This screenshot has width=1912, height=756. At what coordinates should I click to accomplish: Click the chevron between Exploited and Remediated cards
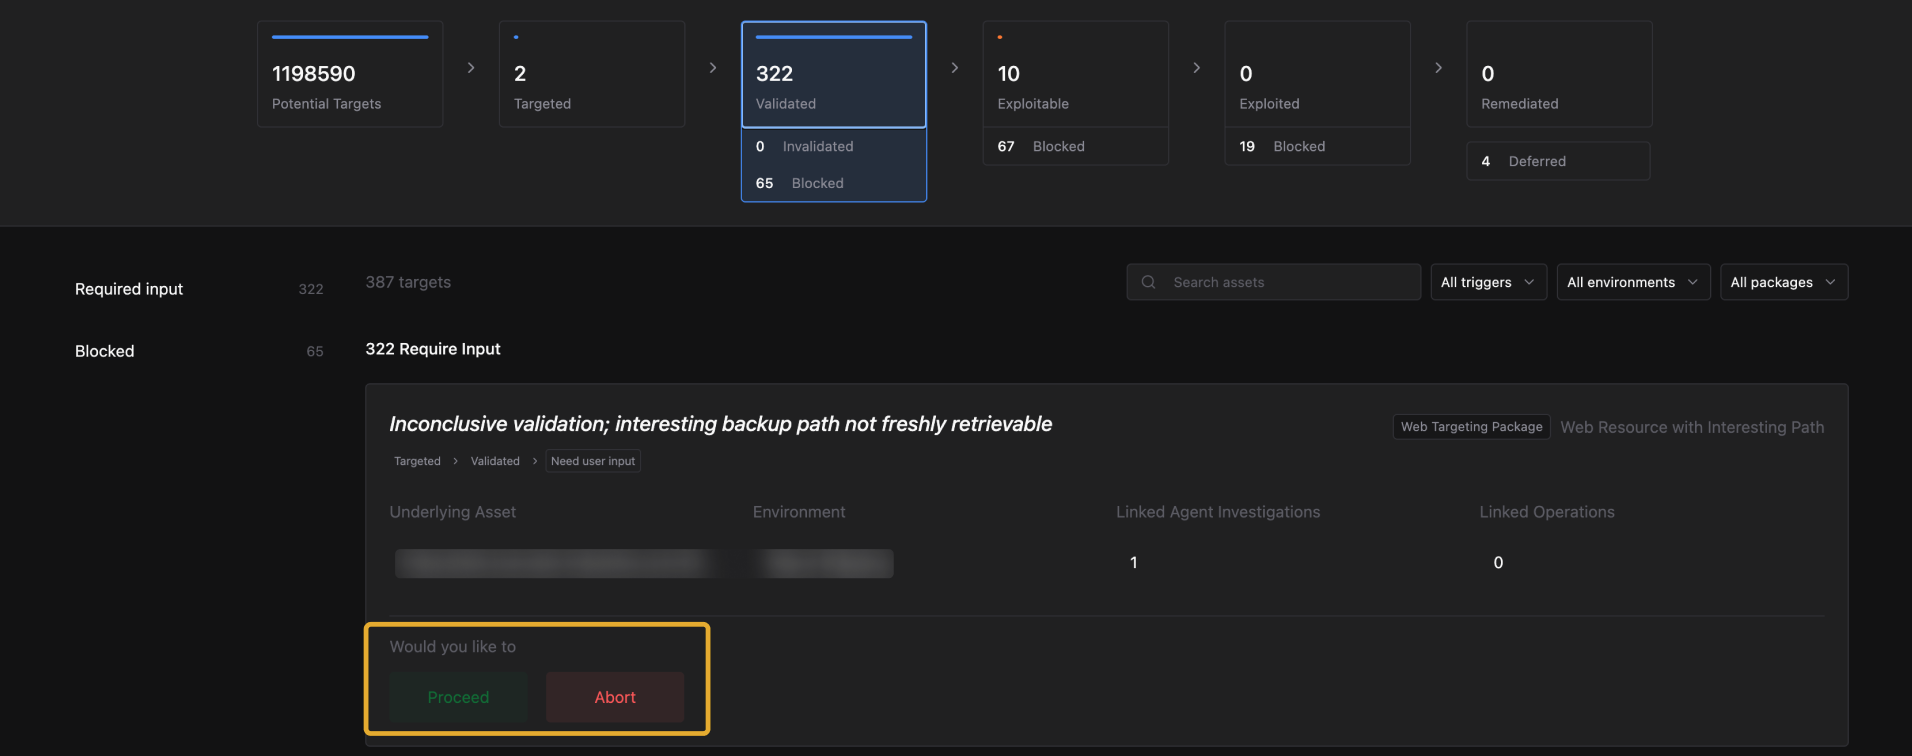(1439, 68)
